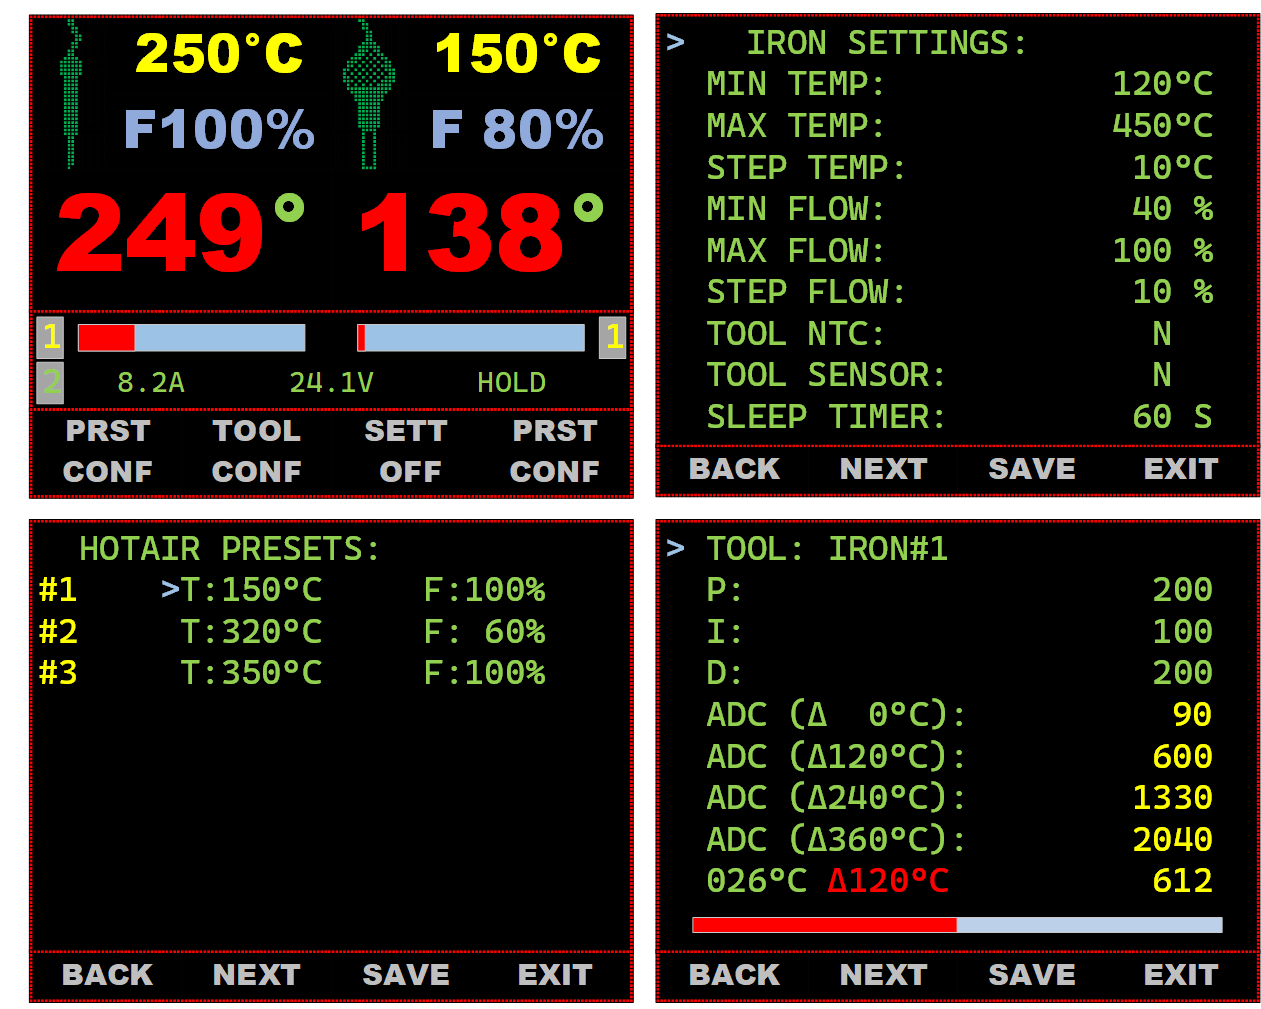
Task: Click the 249° actual temperature readout
Action: click(x=180, y=233)
